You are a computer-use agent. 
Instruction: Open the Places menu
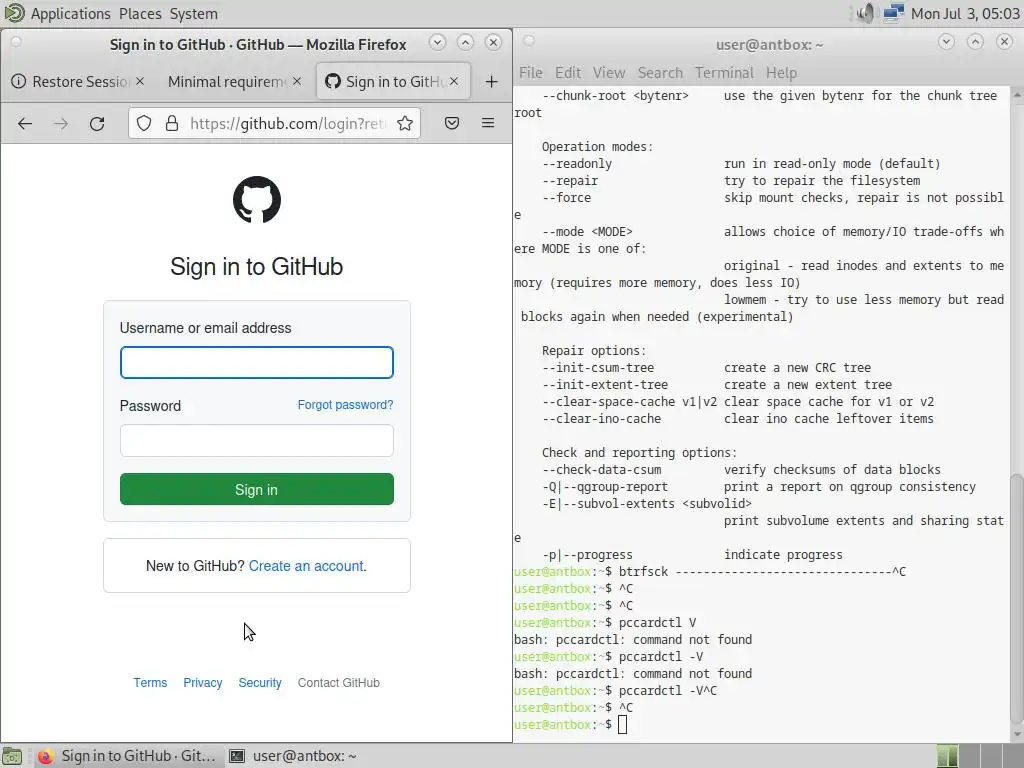click(140, 14)
